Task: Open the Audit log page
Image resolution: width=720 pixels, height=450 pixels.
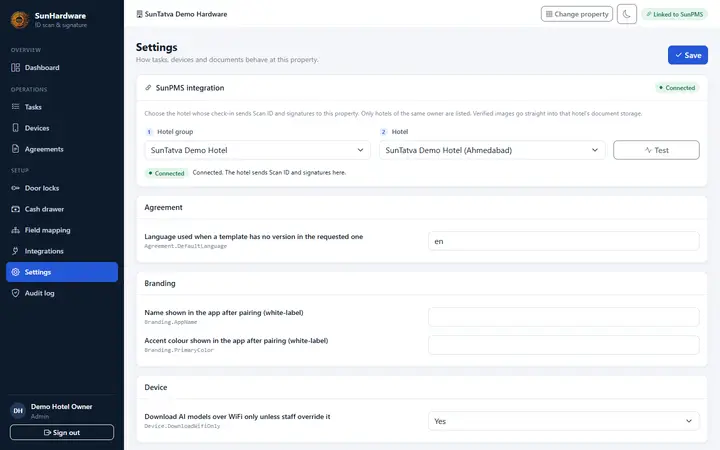Action: tap(62, 293)
